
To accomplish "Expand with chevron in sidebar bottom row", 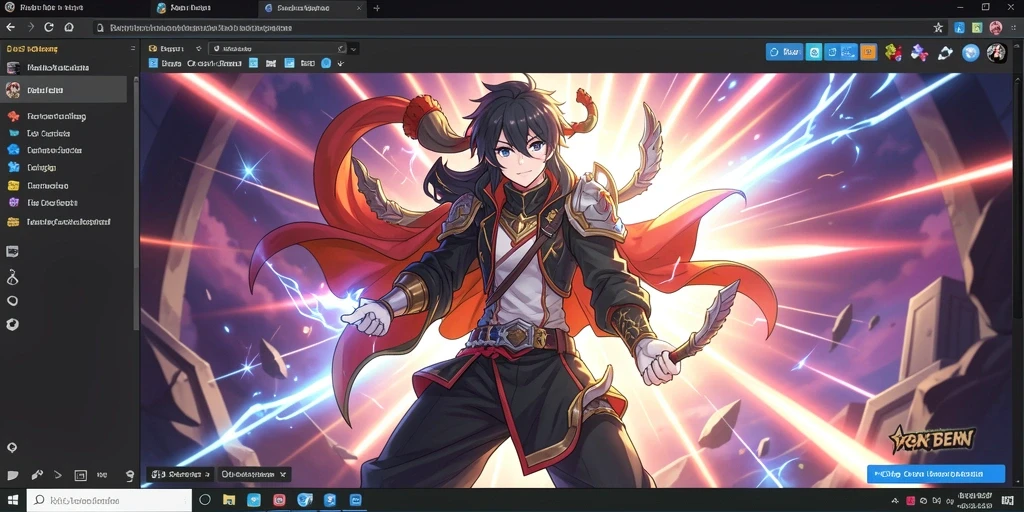I will point(58,475).
